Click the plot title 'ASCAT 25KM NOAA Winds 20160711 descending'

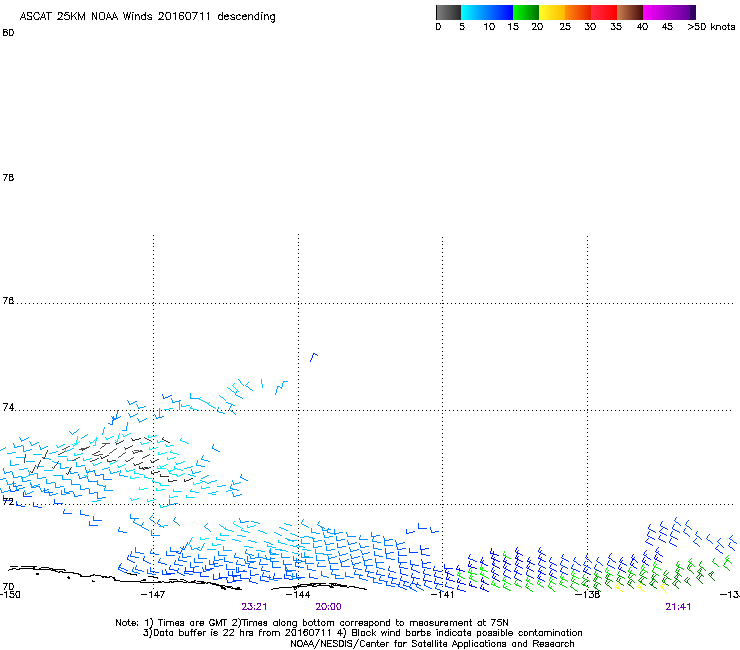tap(147, 17)
